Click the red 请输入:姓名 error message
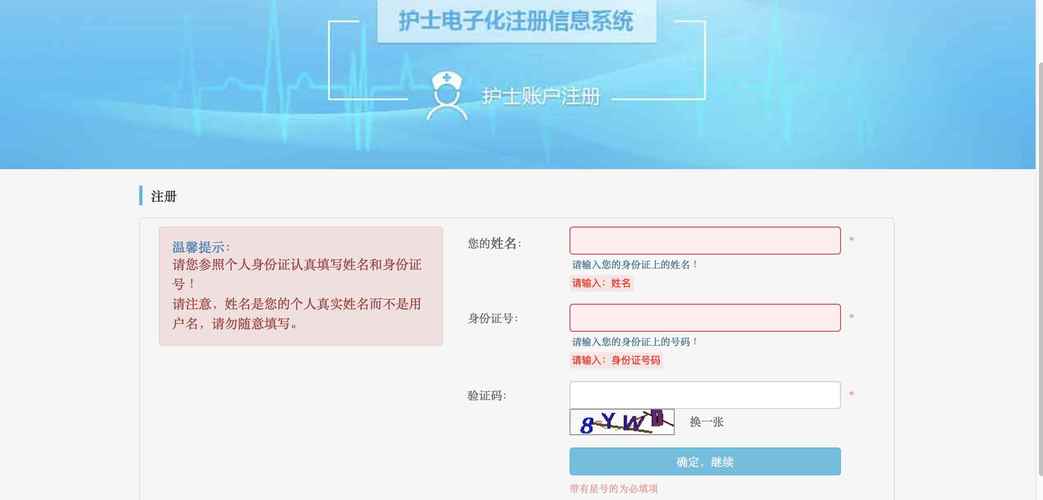The height and width of the screenshot is (500, 1043). tap(601, 283)
